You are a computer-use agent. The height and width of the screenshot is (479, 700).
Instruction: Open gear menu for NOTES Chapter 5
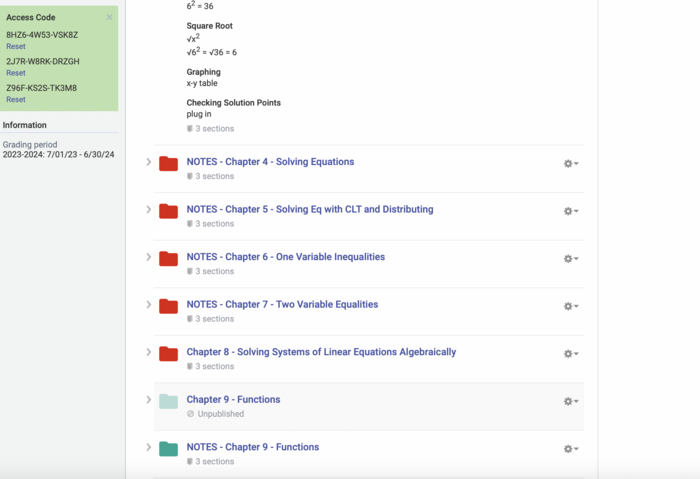(570, 211)
